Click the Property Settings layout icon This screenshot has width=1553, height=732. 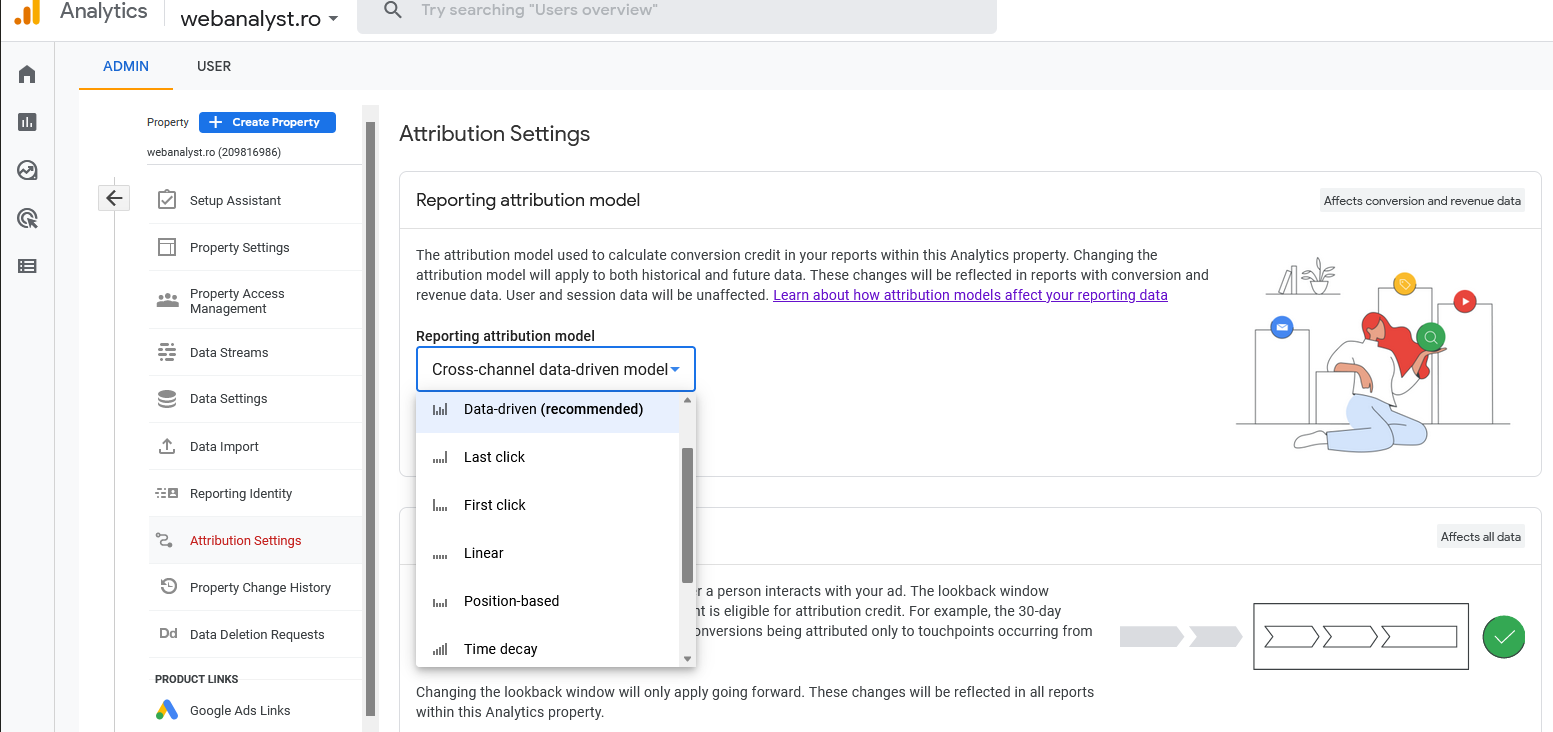(167, 247)
